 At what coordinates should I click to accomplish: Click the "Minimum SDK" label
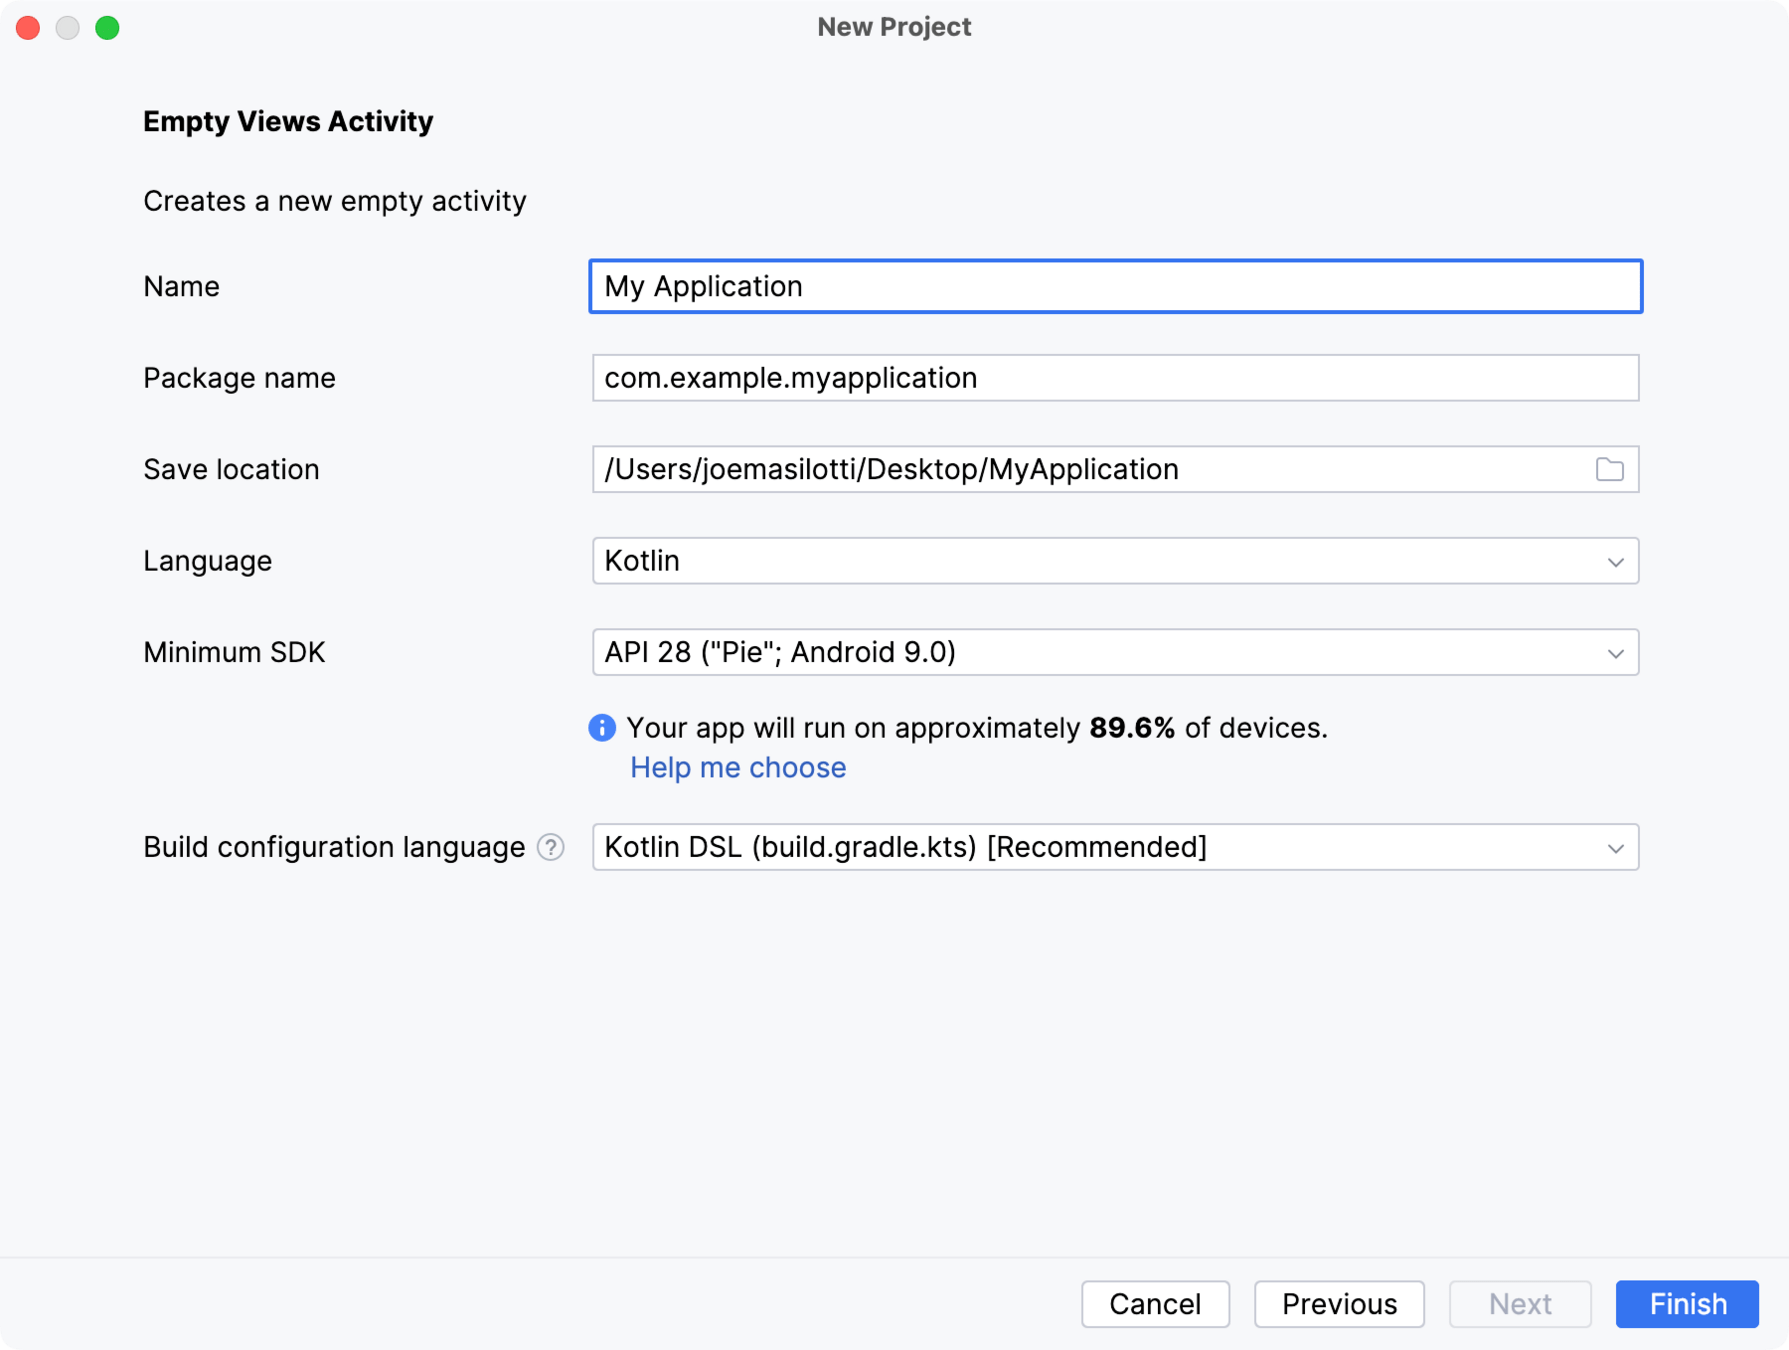(234, 652)
